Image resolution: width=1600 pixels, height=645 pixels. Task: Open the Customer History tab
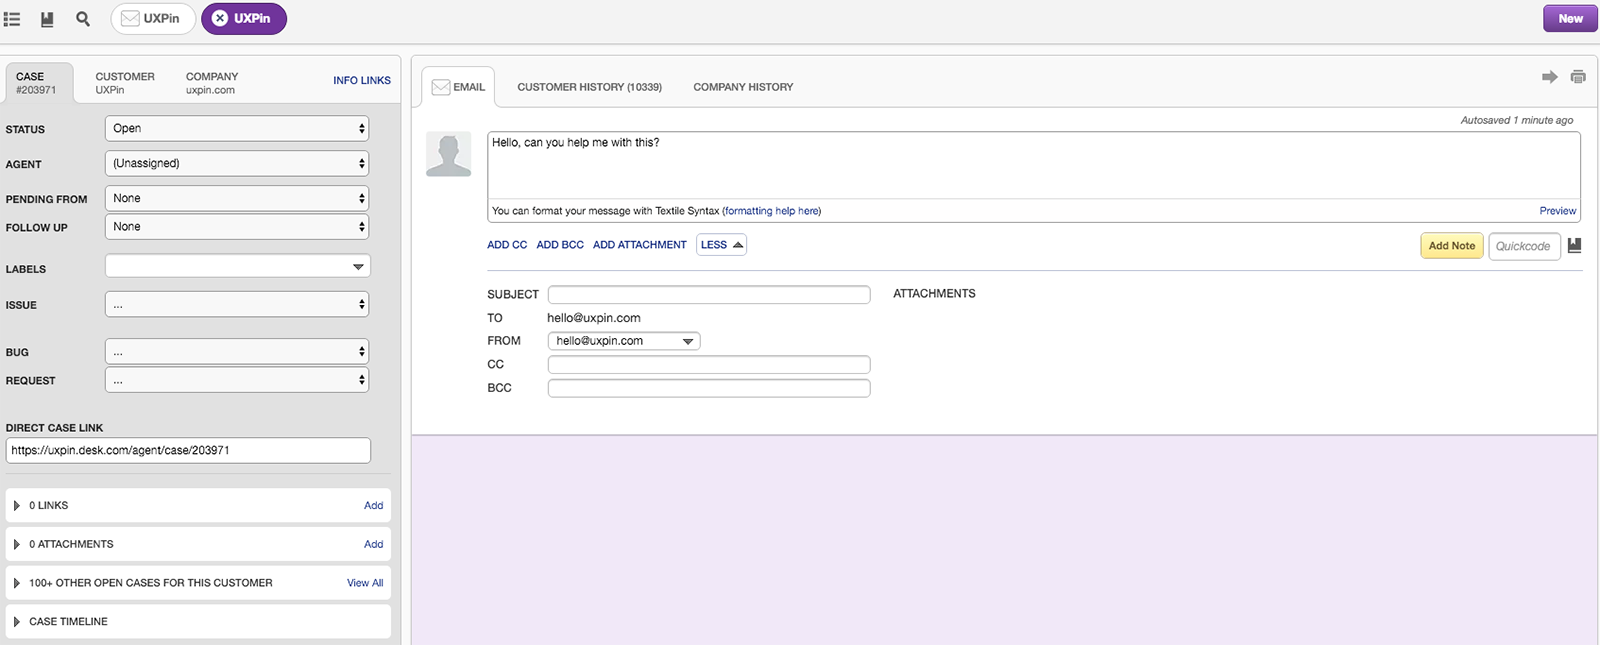pos(589,87)
